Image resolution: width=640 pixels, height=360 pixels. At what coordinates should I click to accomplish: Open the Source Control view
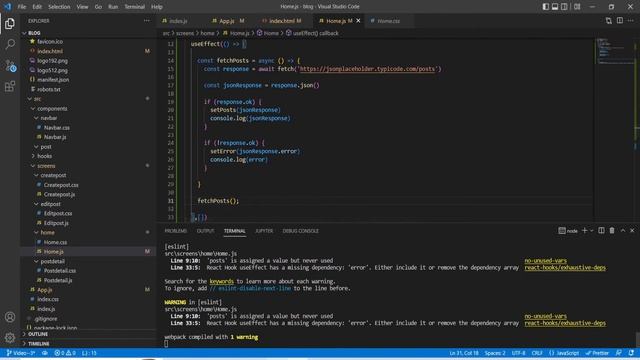(x=10, y=65)
